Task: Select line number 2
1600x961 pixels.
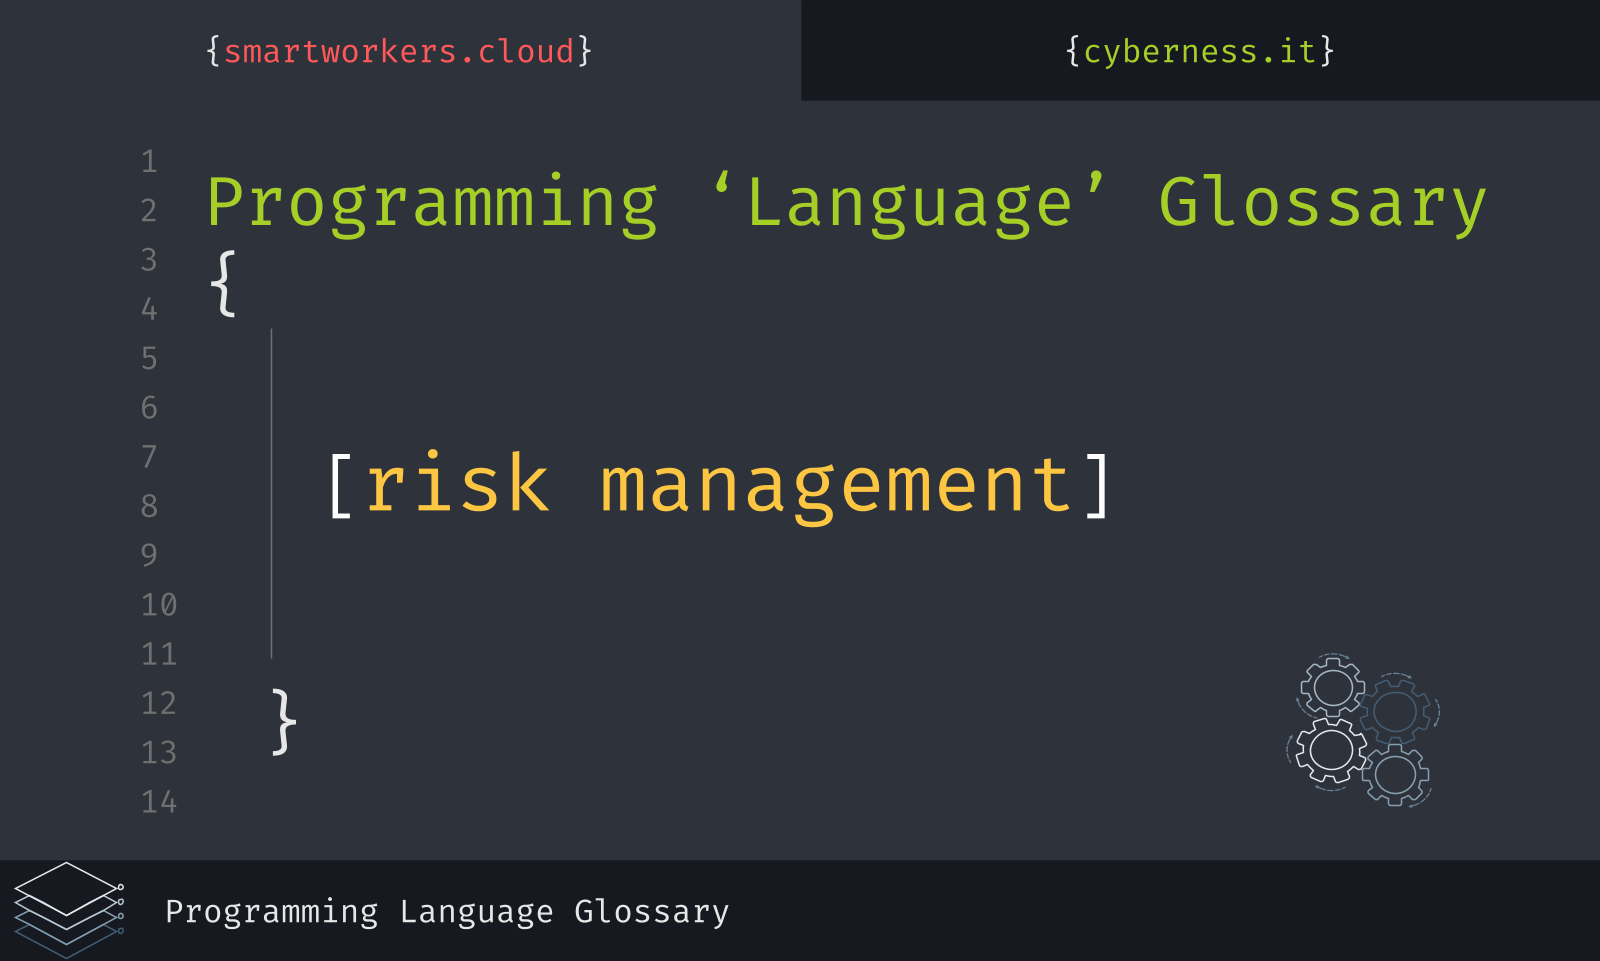Action: tap(149, 210)
